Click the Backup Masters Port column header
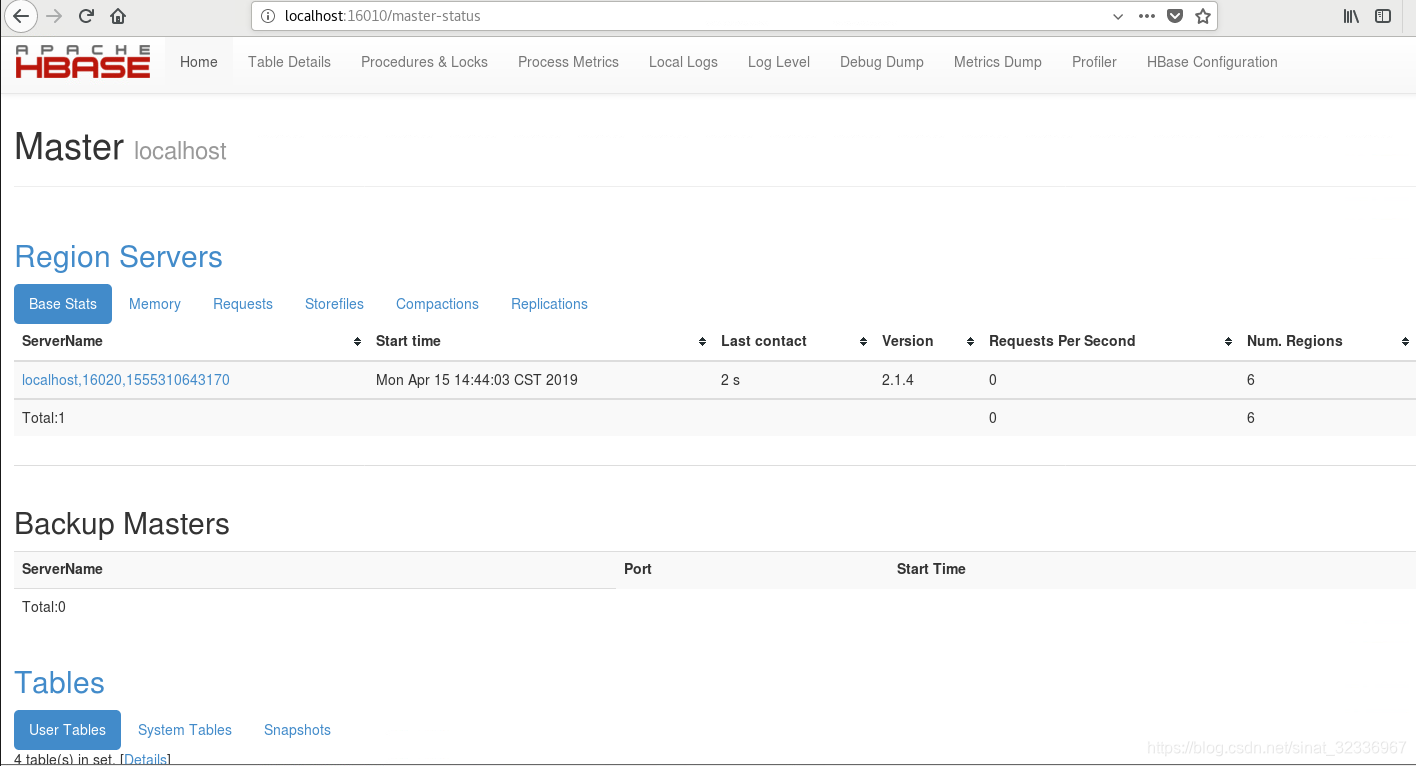 tap(638, 569)
